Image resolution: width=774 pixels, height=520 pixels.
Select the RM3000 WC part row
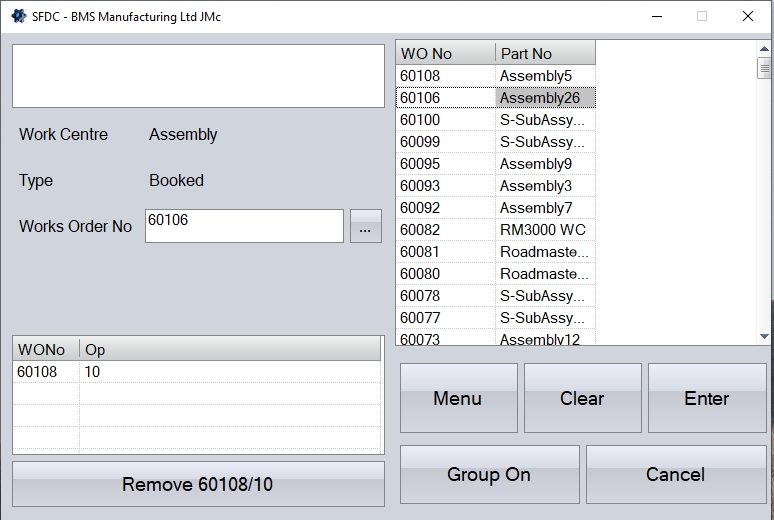543,230
